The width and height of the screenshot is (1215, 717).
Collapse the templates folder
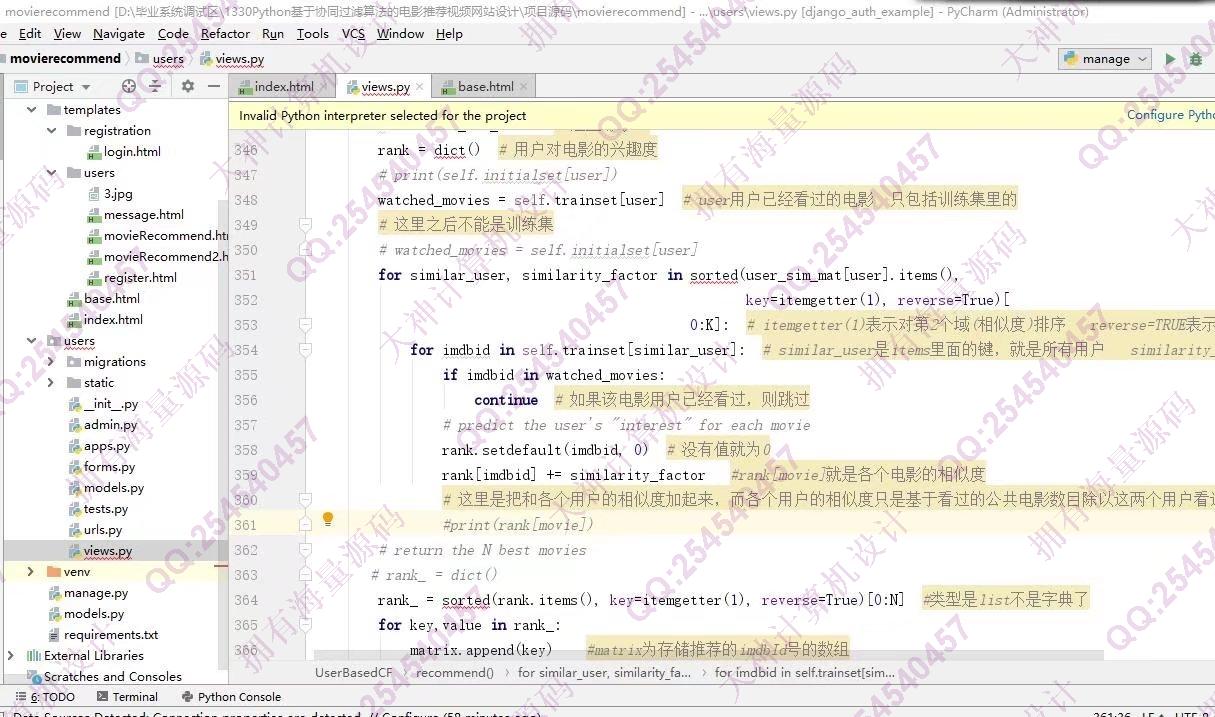[31, 110]
